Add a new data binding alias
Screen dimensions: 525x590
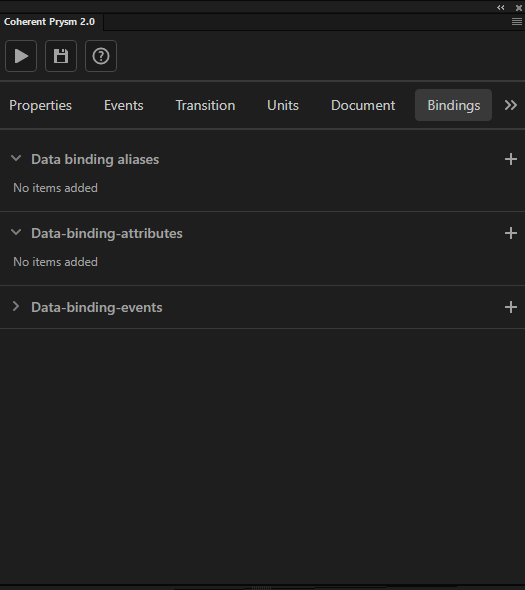point(511,159)
